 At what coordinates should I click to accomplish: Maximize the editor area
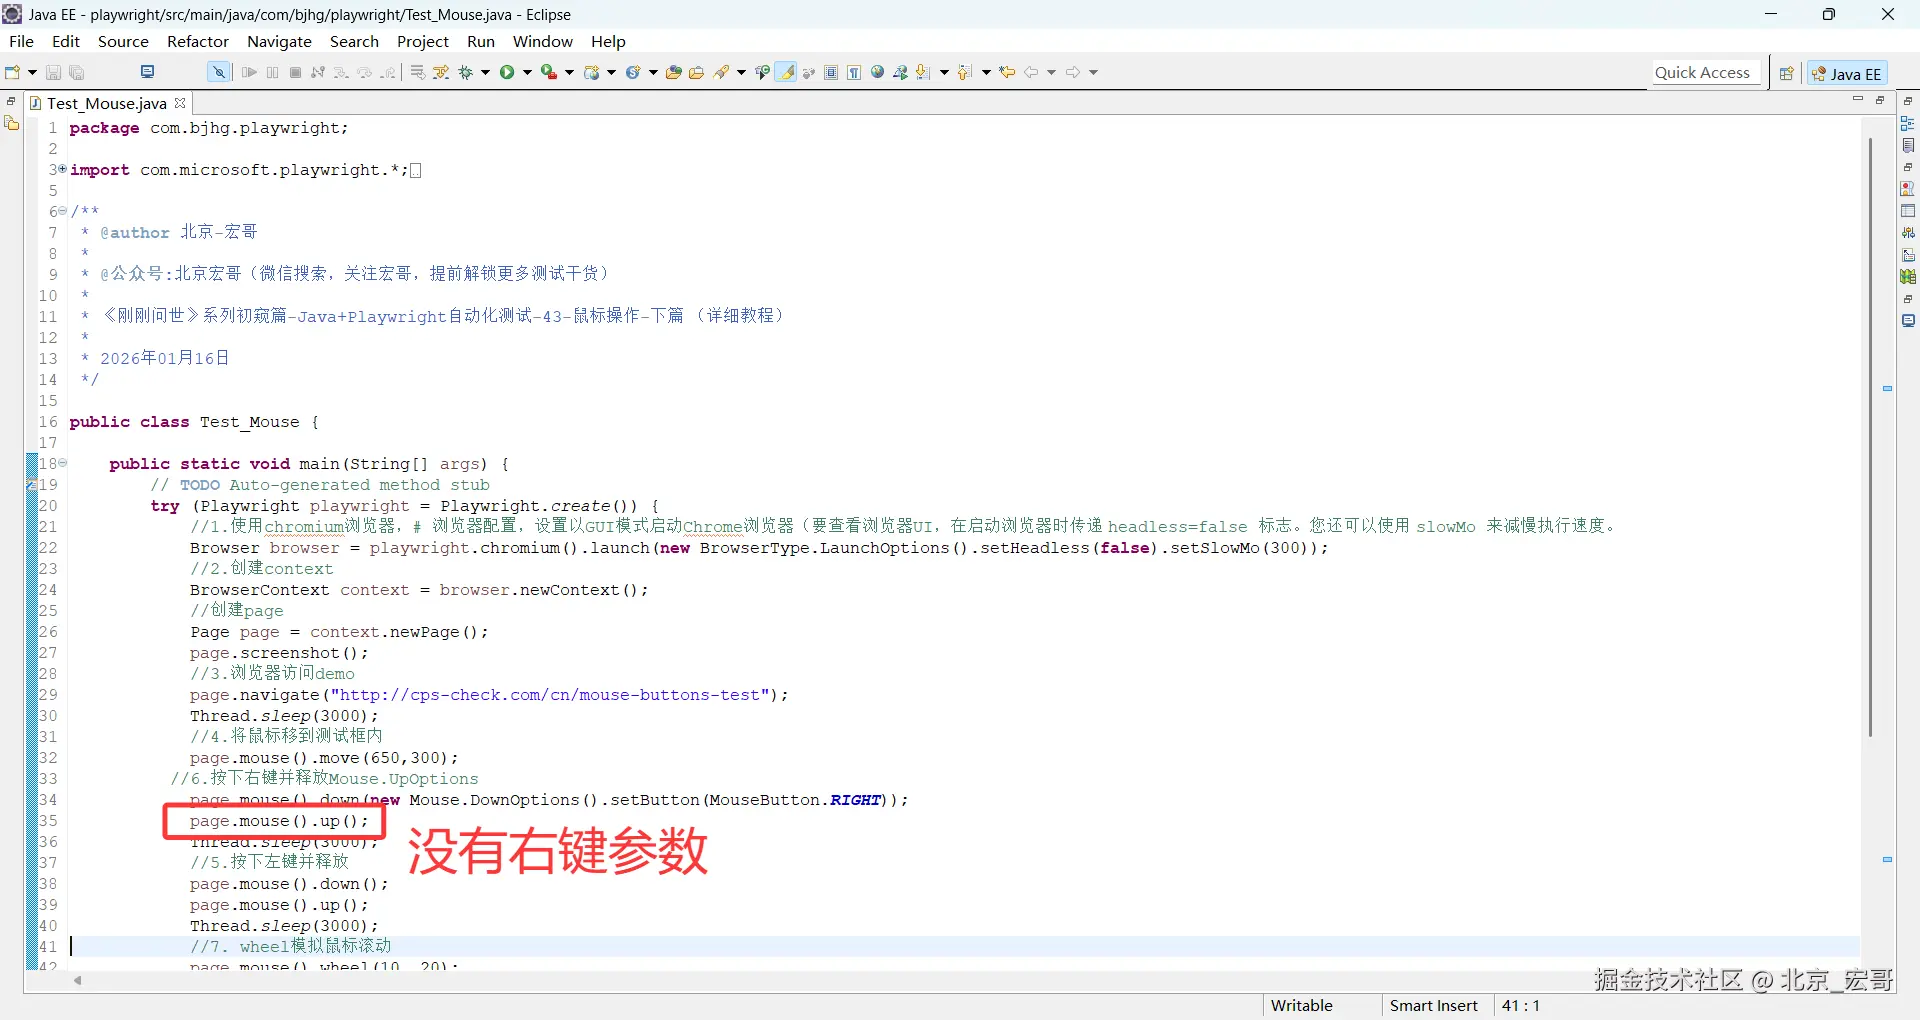pos(1880,100)
